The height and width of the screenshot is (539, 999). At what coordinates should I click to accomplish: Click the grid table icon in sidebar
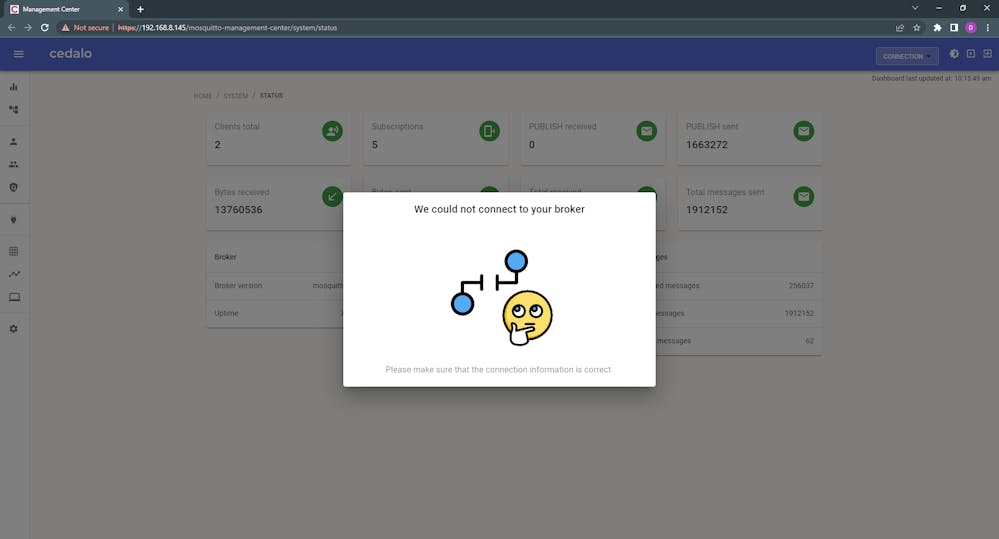point(14,252)
